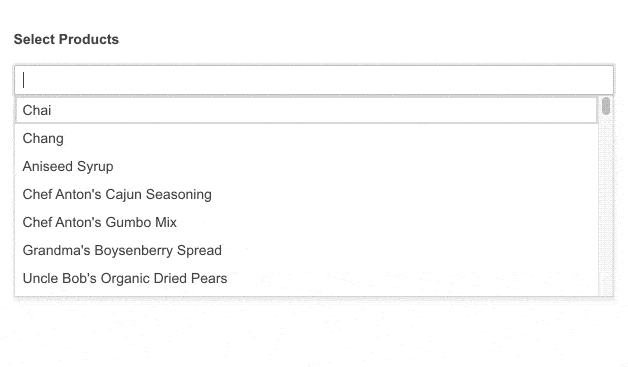628x367 pixels.
Task: Click the blinking text cursor in the input
Action: [24, 80]
